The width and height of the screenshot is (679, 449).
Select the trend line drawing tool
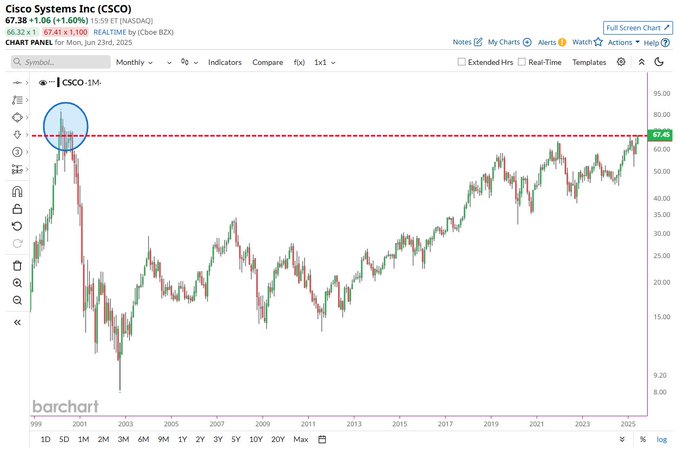[x=17, y=100]
